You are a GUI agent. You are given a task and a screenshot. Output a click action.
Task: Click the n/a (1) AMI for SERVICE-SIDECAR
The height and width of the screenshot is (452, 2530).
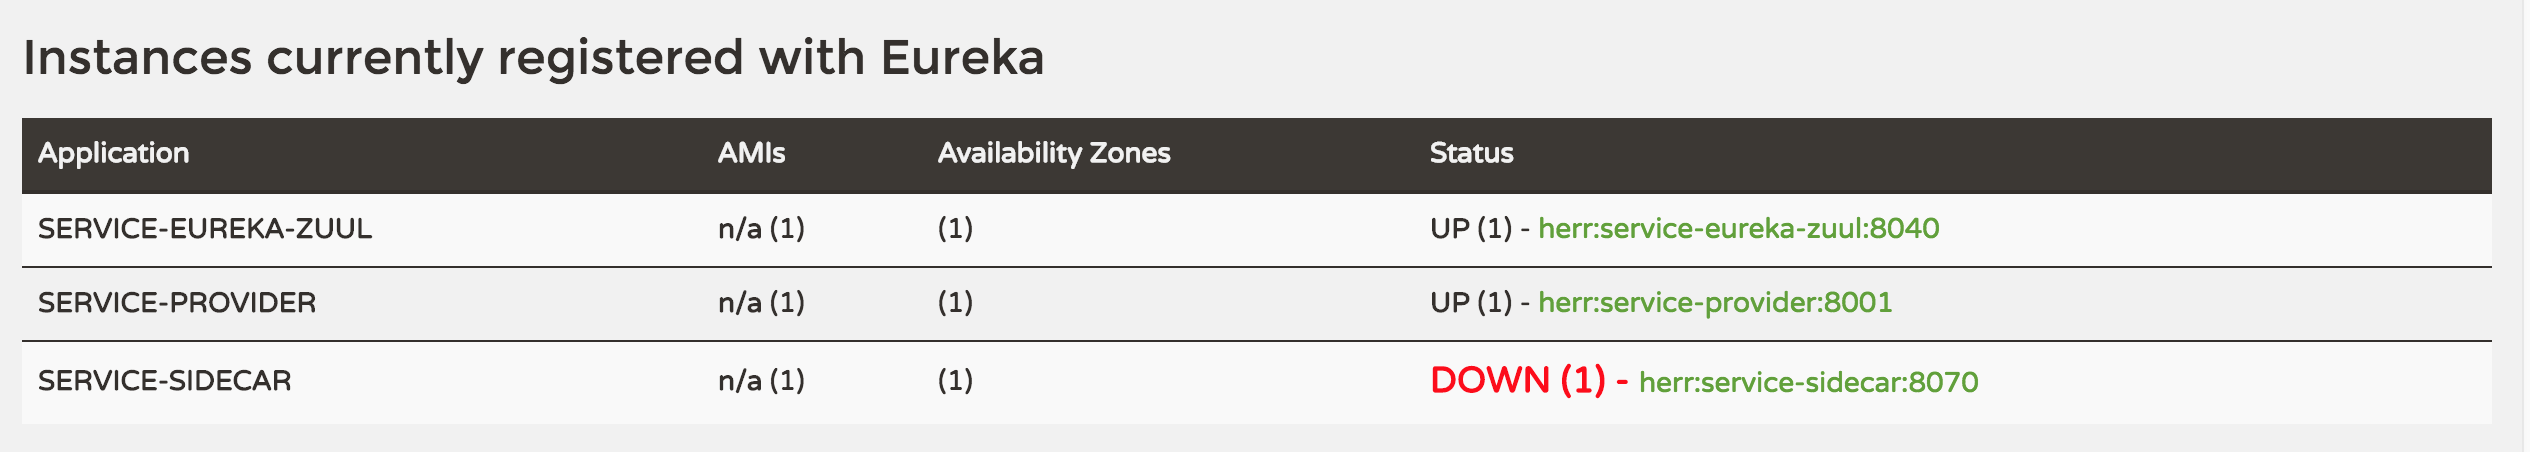(x=761, y=381)
